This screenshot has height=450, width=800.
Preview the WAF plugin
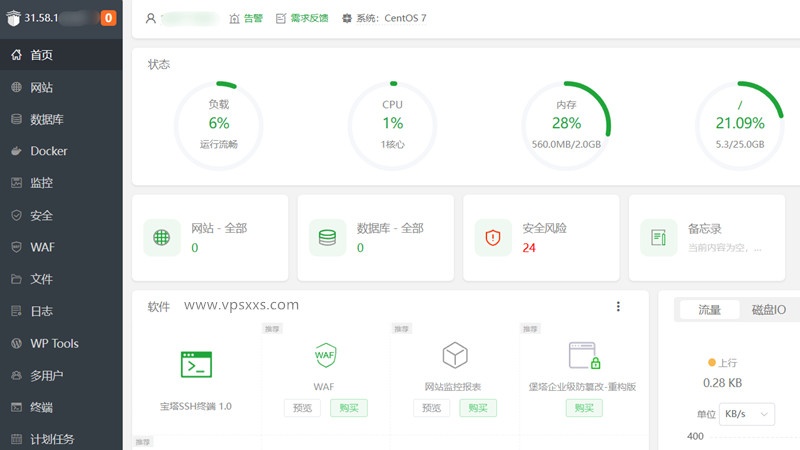point(302,408)
